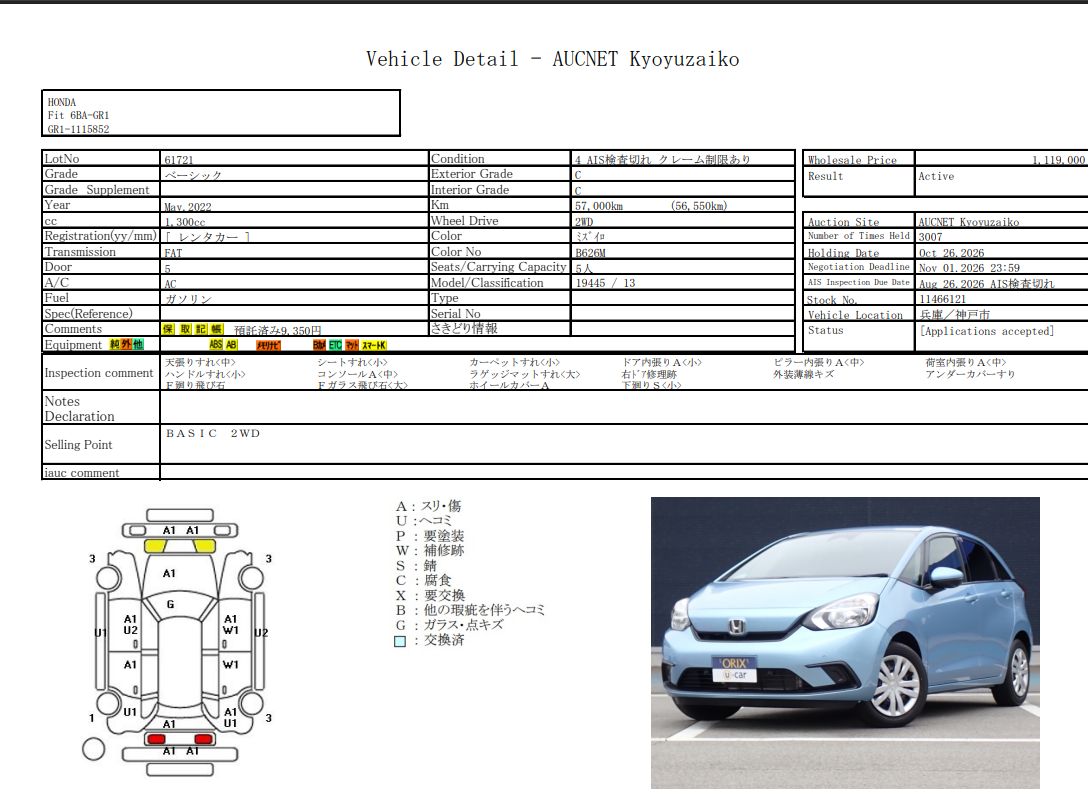1088x789 pixels.
Task: Click the light-blue 交換済 legend square
Action: point(400,641)
